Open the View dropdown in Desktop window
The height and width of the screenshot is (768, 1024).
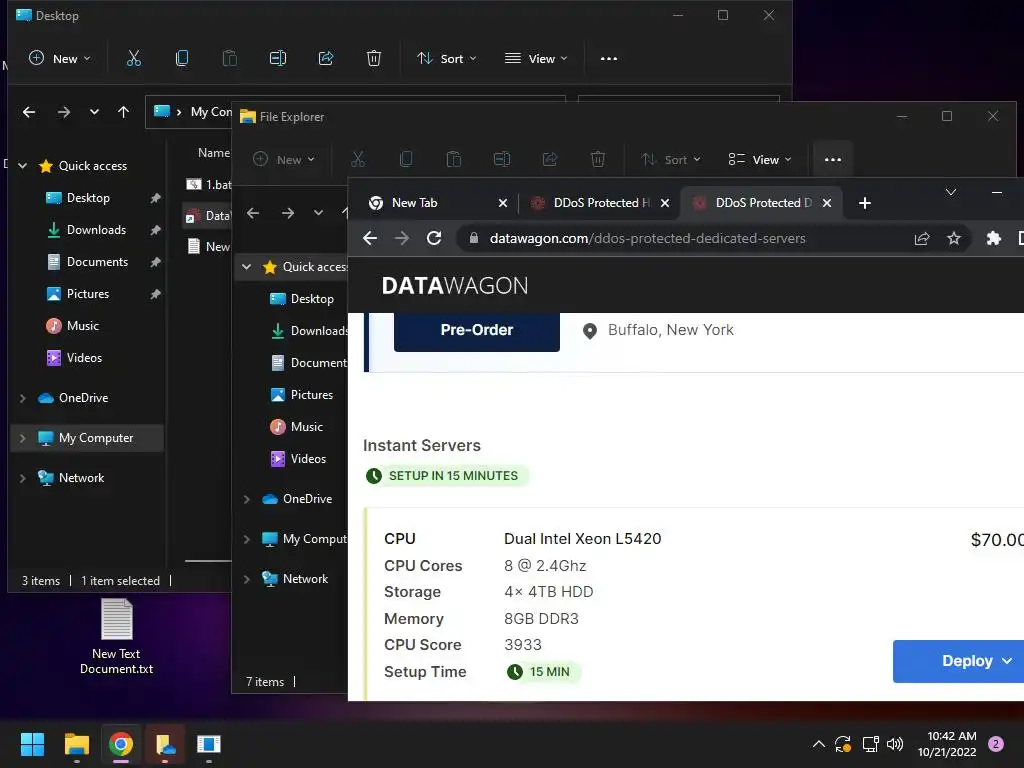click(x=536, y=59)
